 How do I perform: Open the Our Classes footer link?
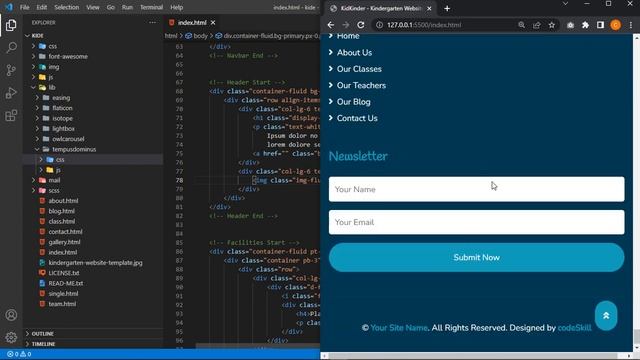coord(359,69)
